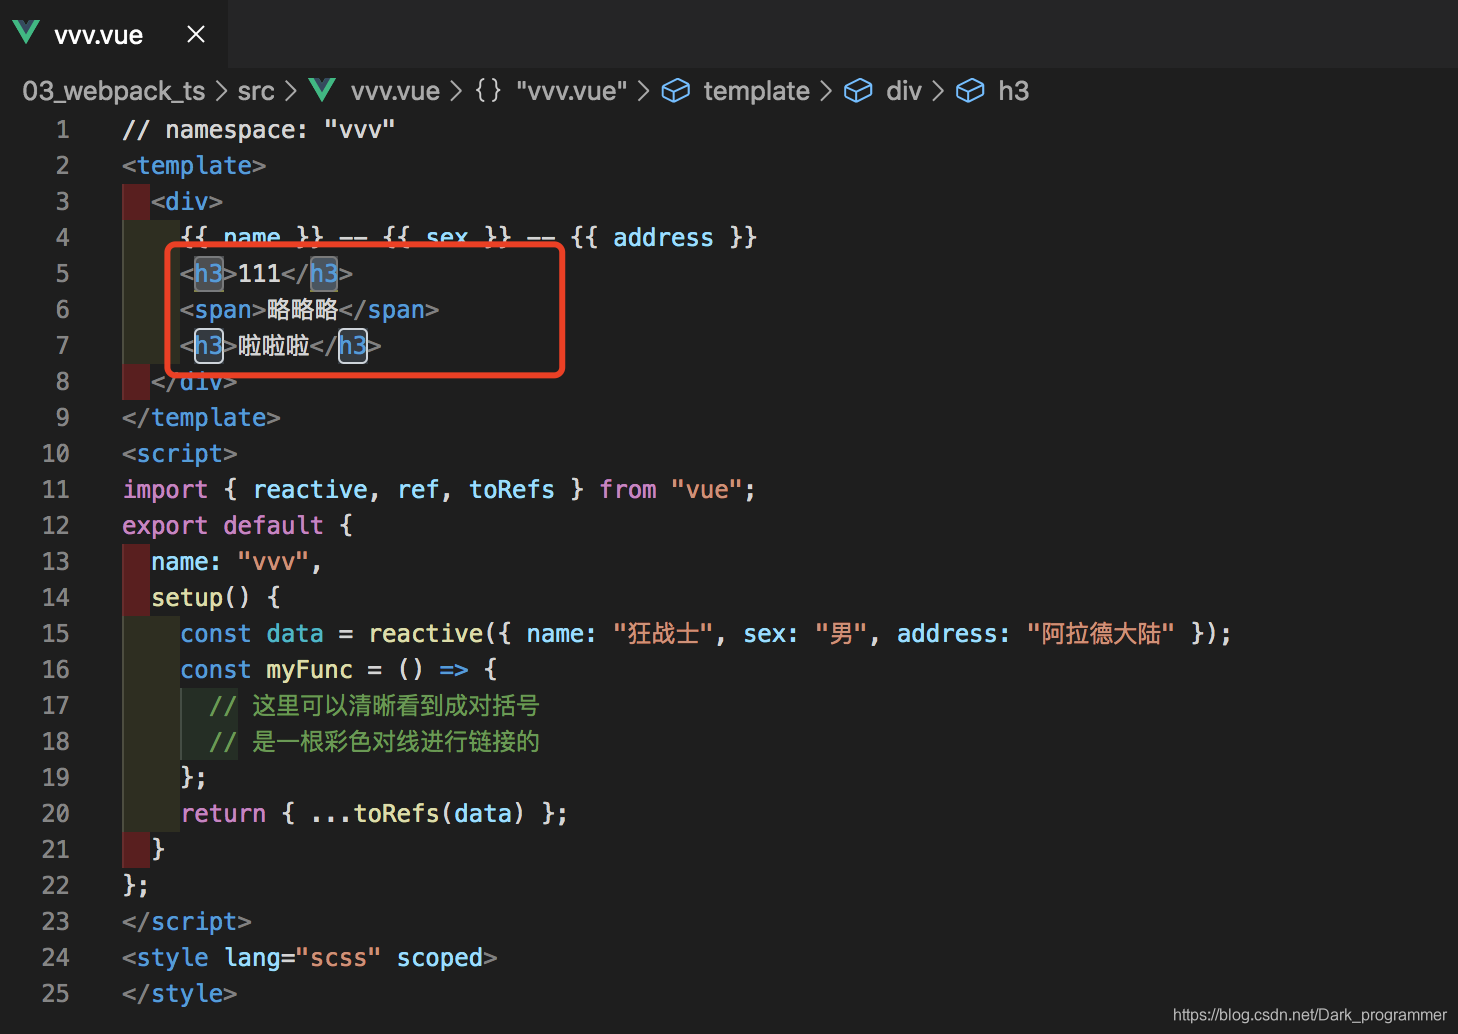Click cube icon before template breadcrumb
1458x1034 pixels.
676,91
